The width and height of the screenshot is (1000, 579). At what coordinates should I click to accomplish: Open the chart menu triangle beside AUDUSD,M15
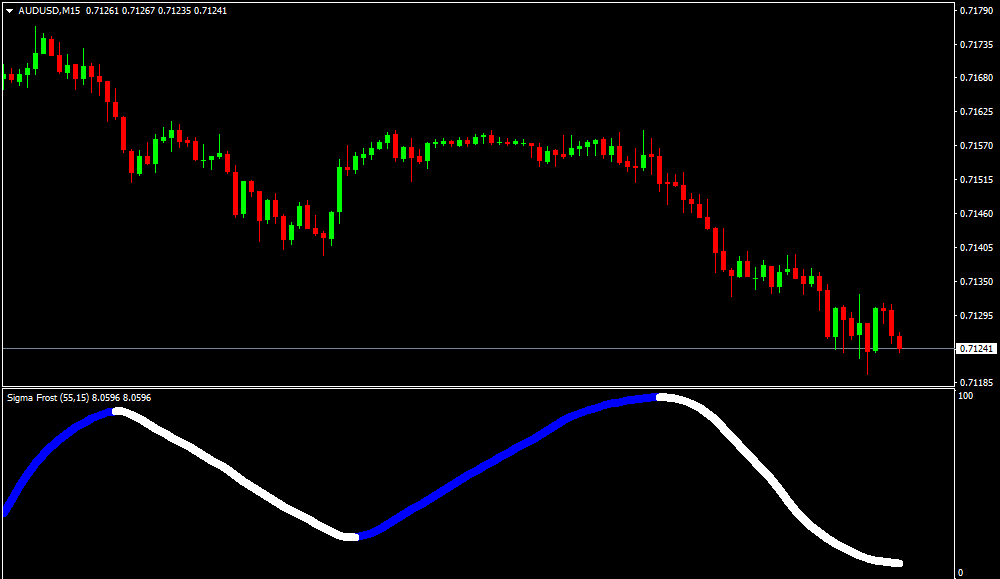[x=10, y=11]
